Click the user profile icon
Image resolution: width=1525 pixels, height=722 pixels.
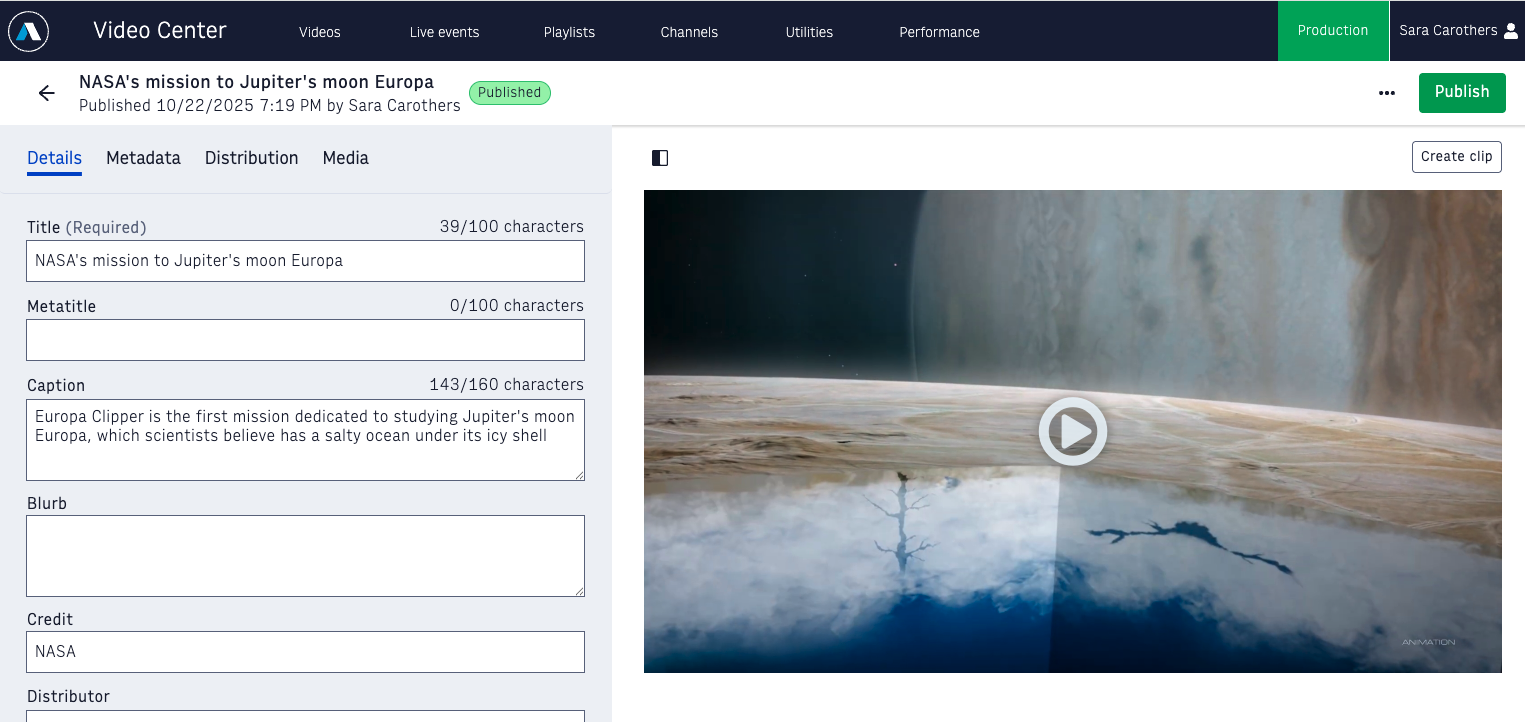[x=1510, y=31]
